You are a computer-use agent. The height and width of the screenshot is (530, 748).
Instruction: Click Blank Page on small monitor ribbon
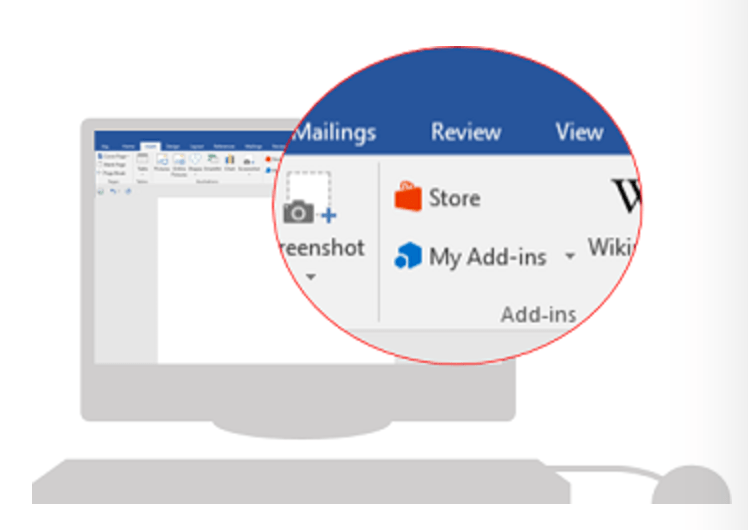[113, 165]
